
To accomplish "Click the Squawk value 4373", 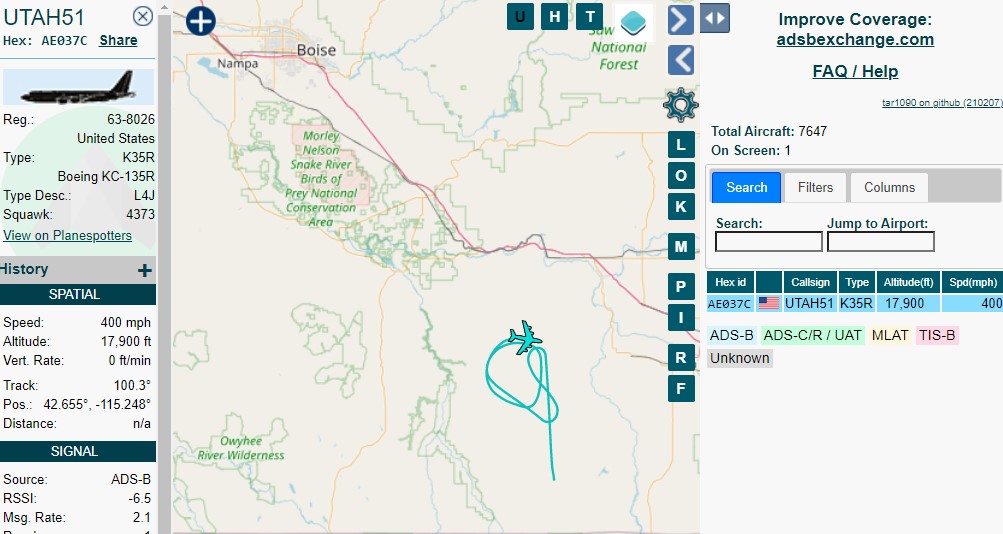I will (140, 214).
